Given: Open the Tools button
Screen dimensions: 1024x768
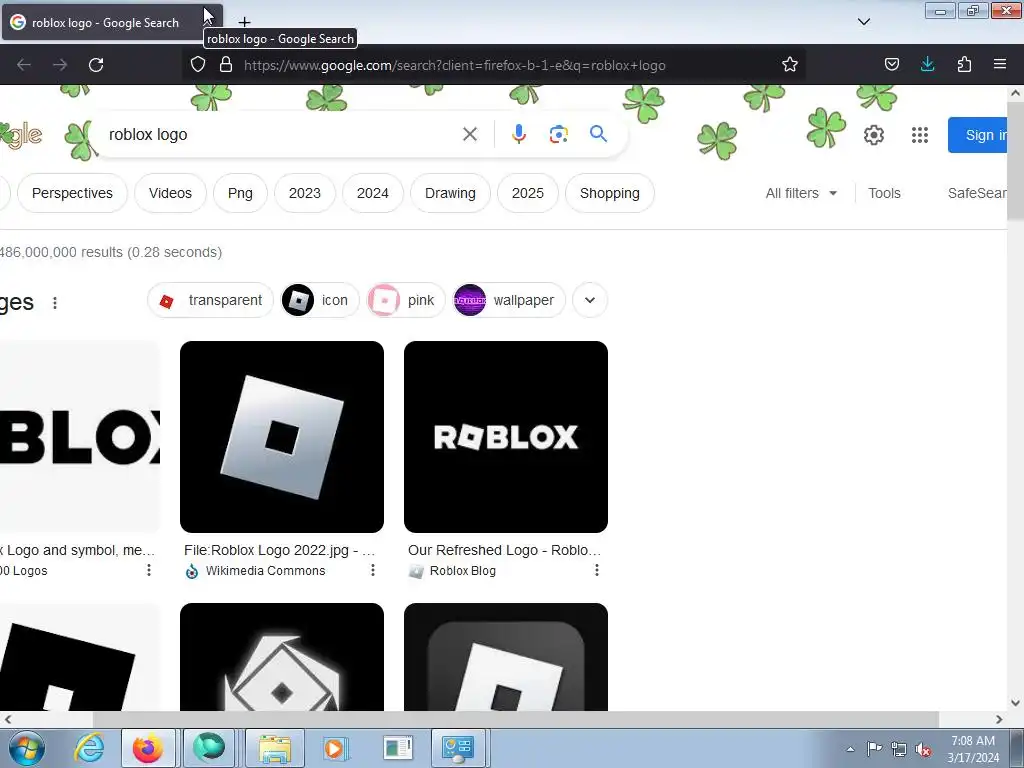Looking at the screenshot, I should [x=884, y=193].
